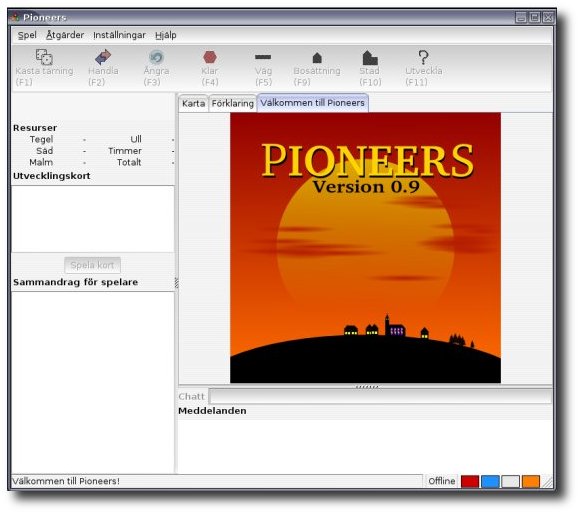Click the Meddelanden message area
This screenshot has height=514, width=580.
click(x=365, y=446)
